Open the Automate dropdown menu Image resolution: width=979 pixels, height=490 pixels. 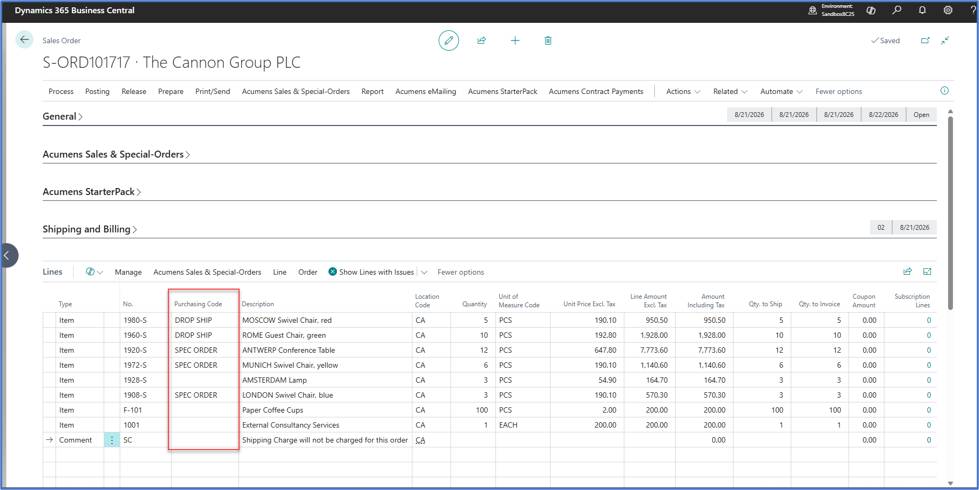pos(781,91)
